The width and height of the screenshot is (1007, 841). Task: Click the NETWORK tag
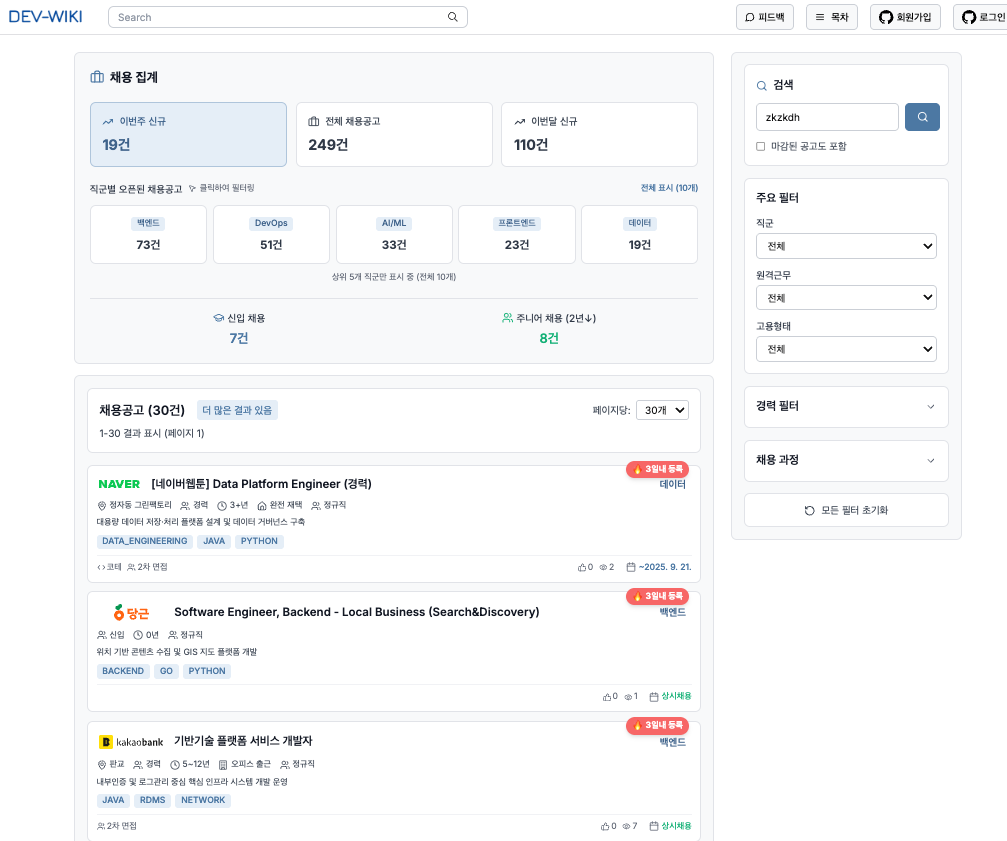203,800
